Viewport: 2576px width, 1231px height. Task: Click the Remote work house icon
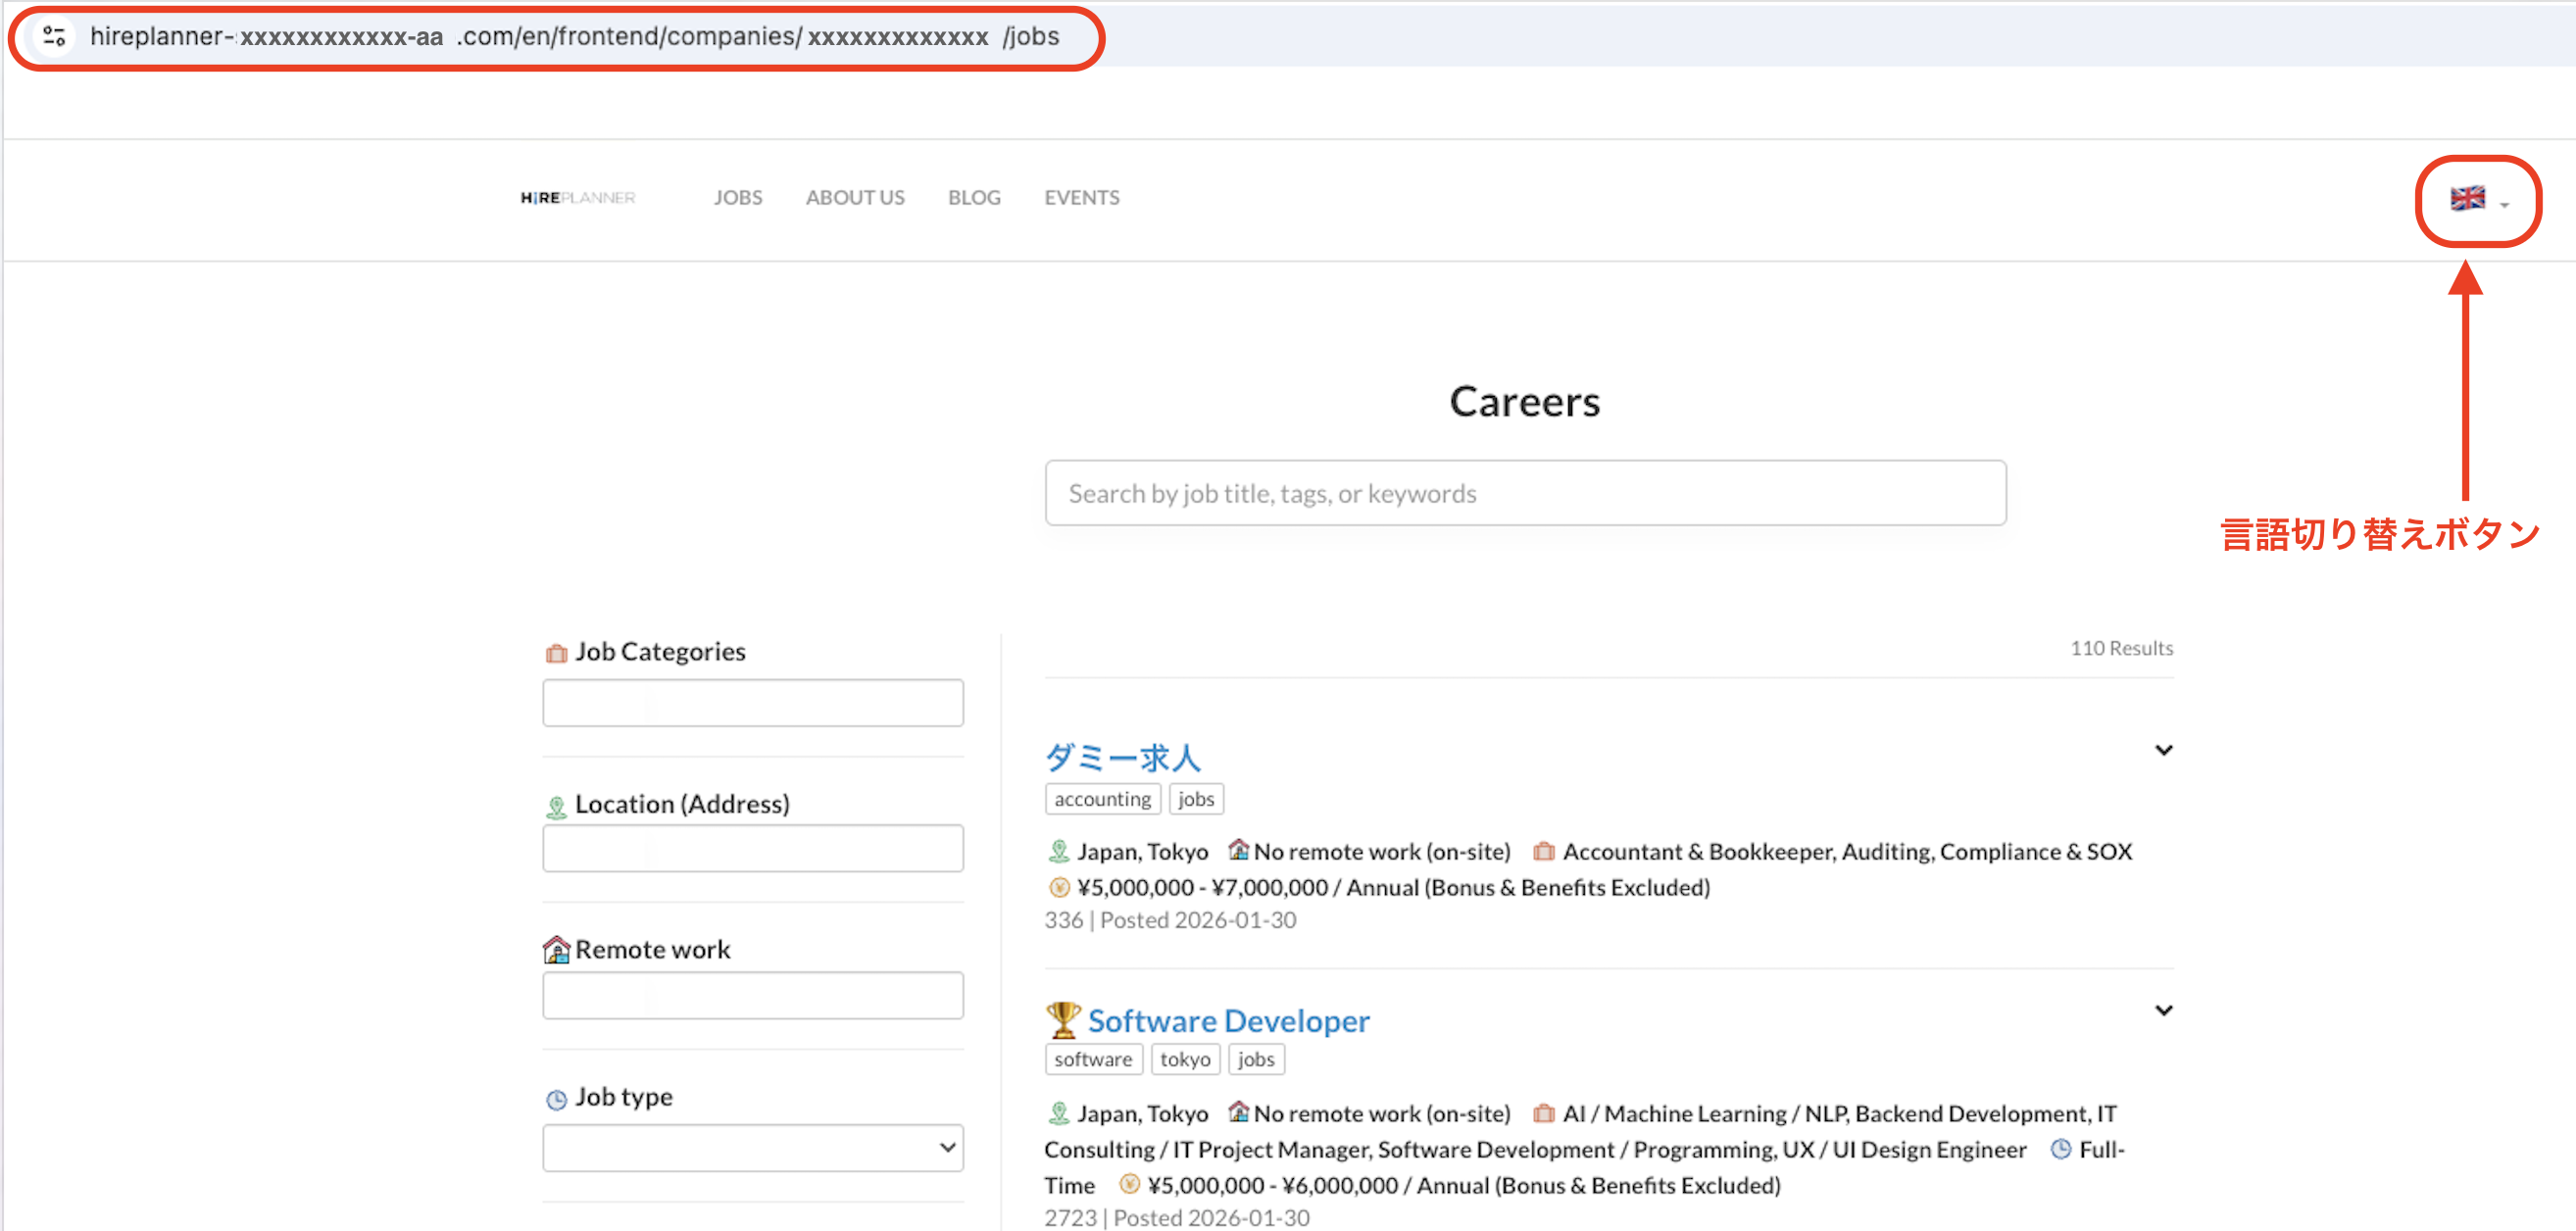[x=556, y=950]
